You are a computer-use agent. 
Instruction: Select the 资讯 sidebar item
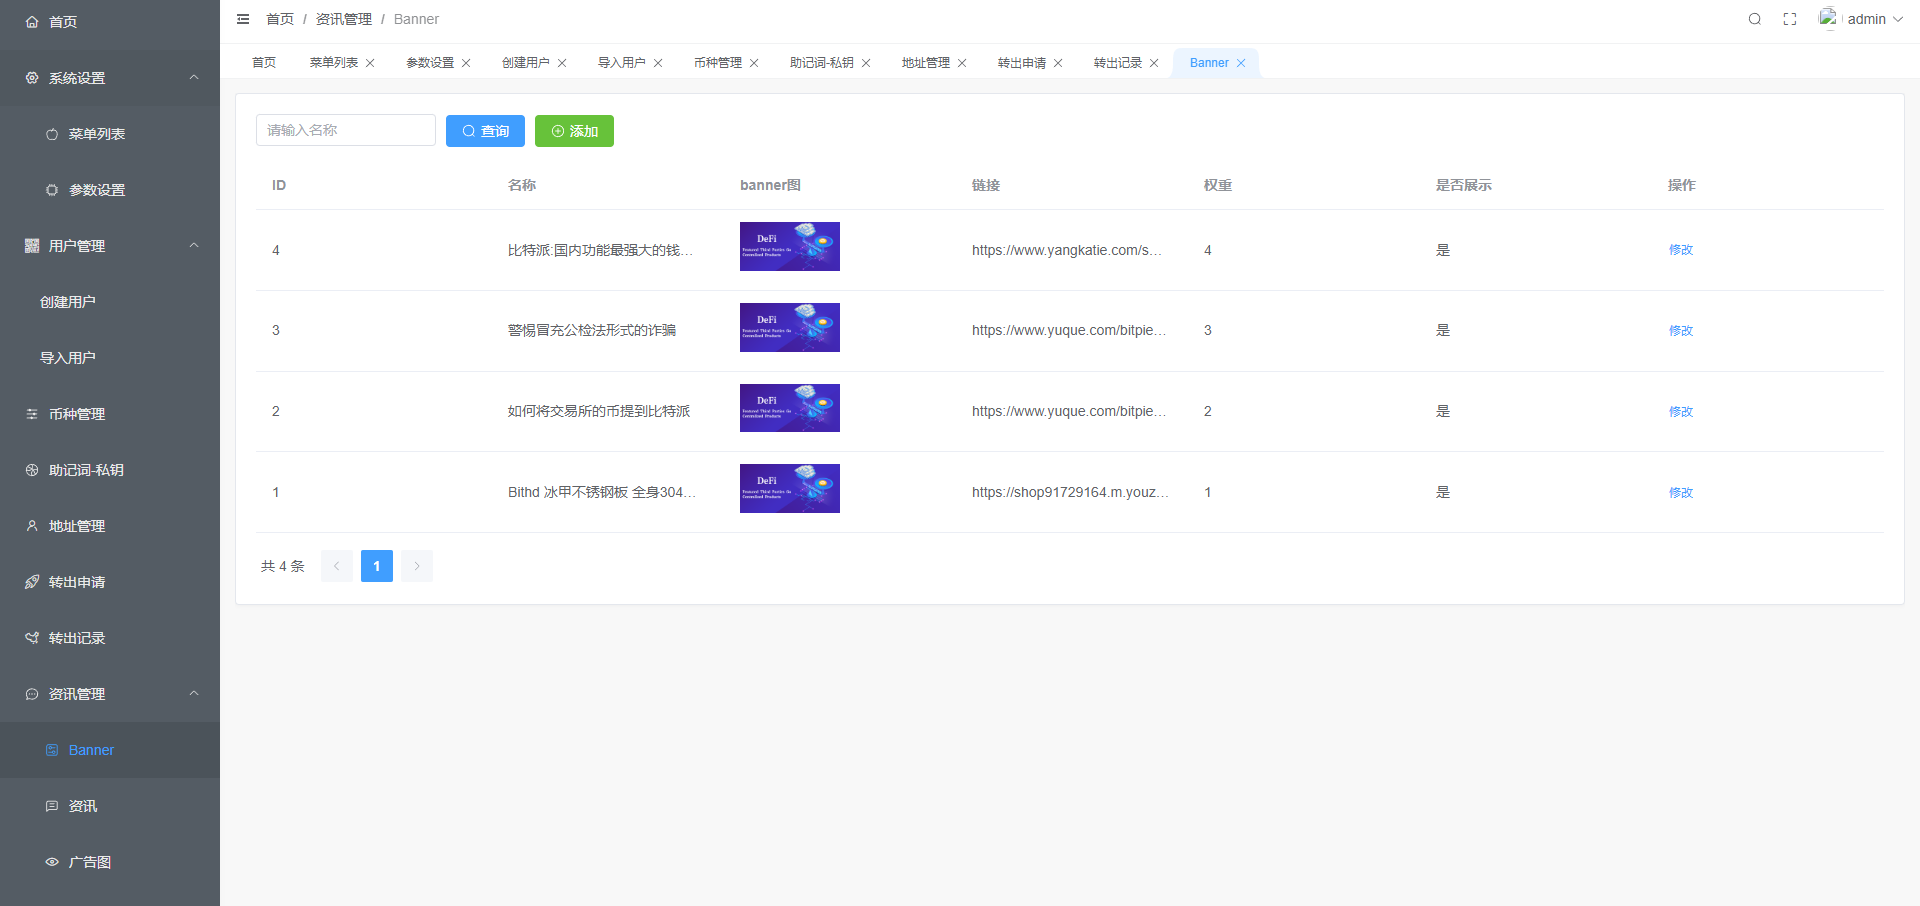pos(83,805)
